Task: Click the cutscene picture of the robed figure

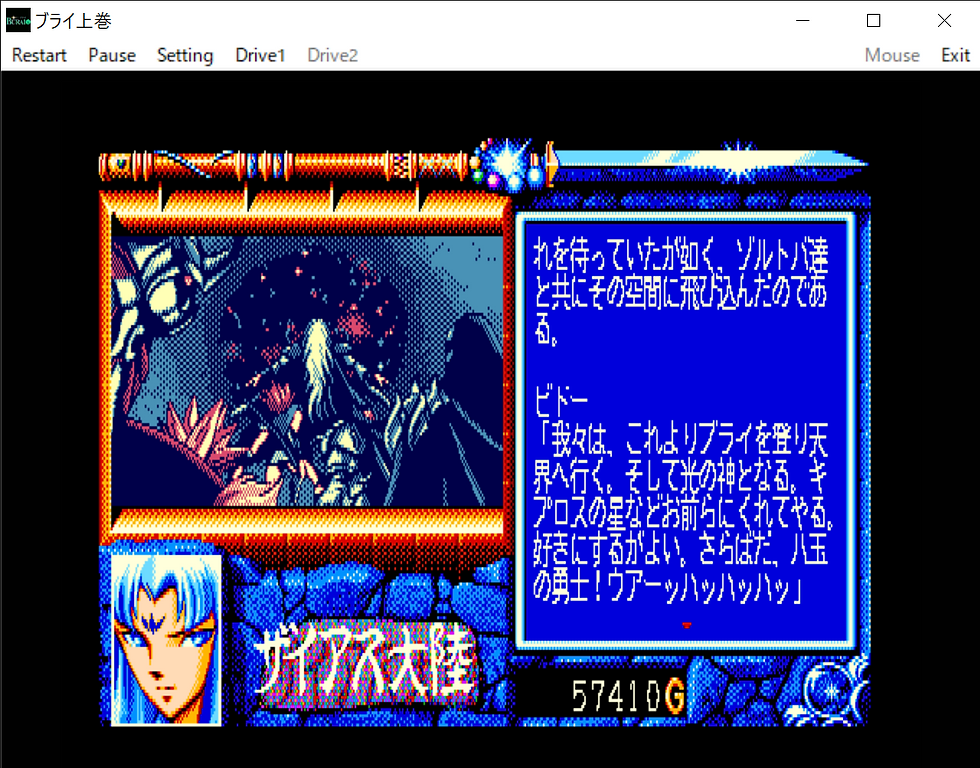Action: click(x=307, y=371)
